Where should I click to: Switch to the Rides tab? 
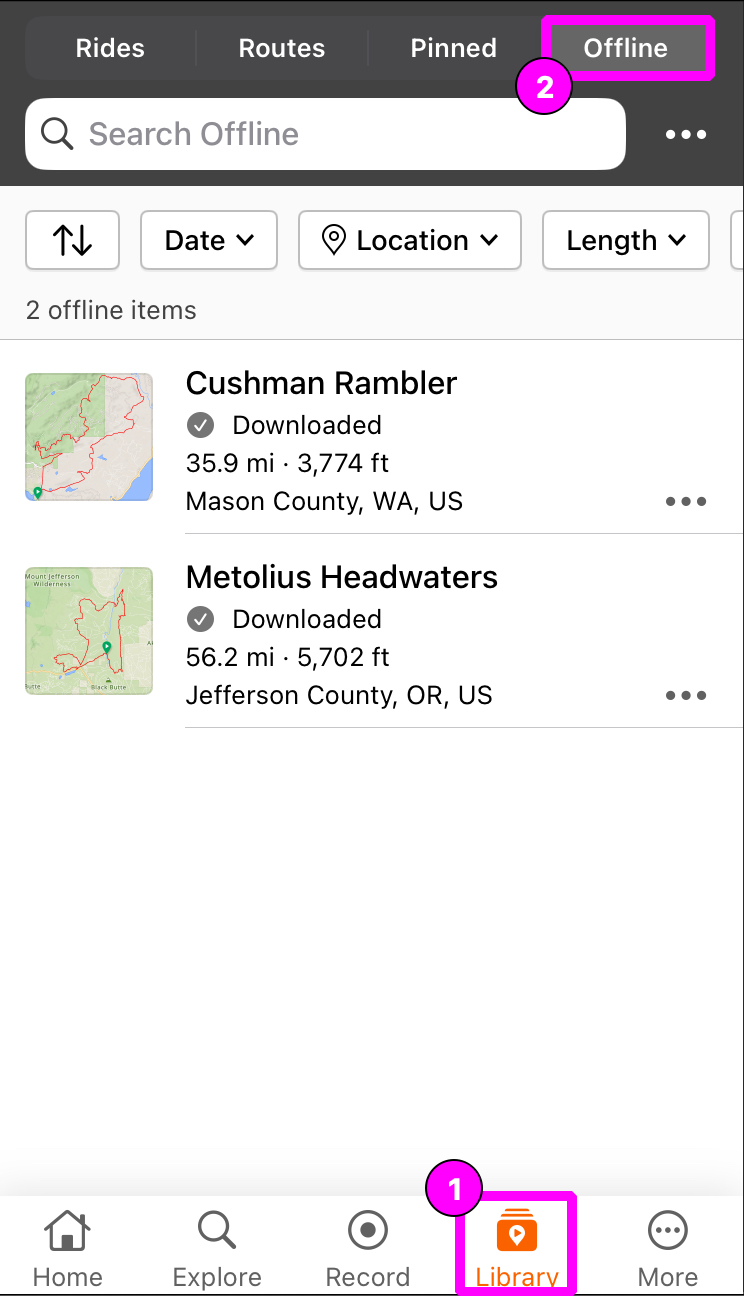point(110,48)
